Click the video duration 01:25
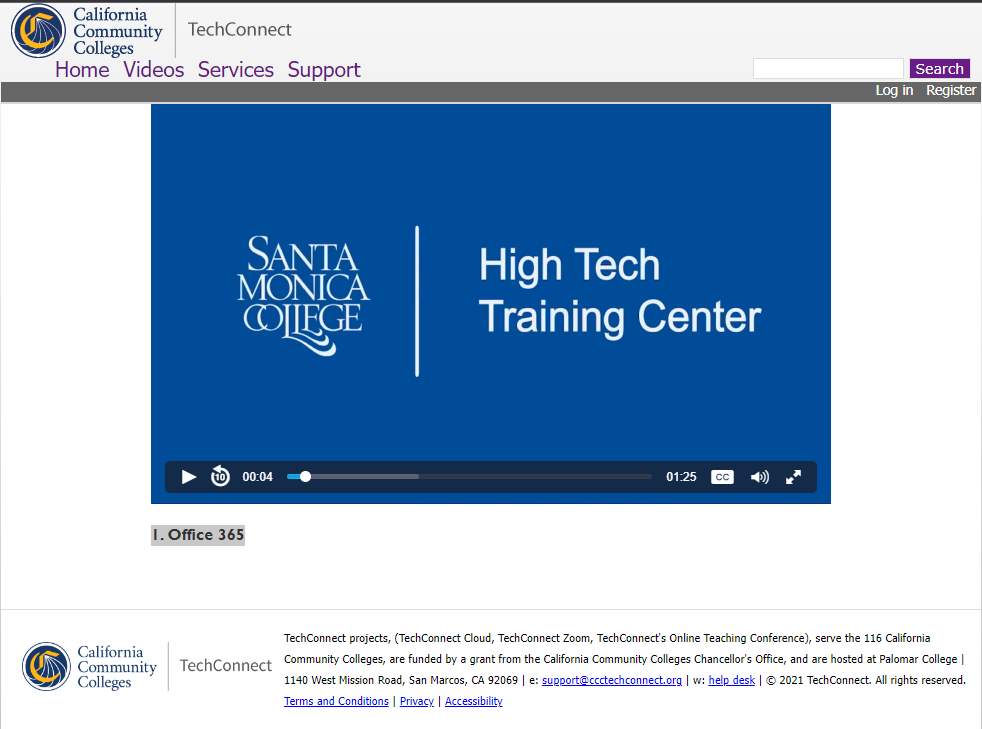Image resolution: width=982 pixels, height=729 pixels. 681,477
